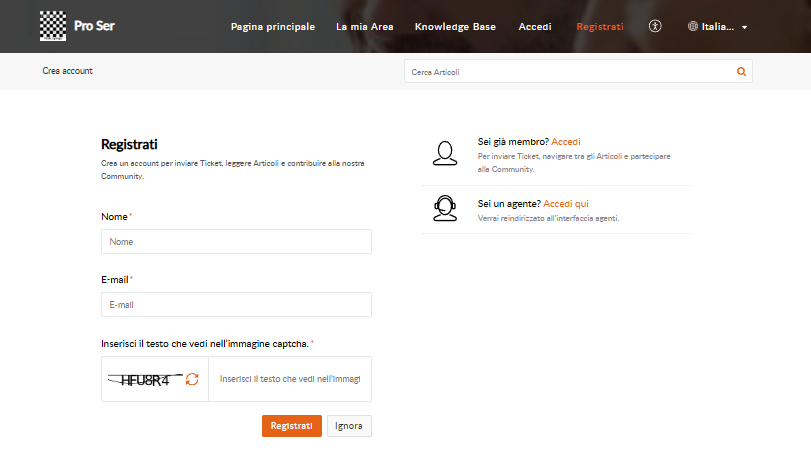Screen dimensions: 811x461
Task: Click the globe language icon
Action: (693, 26)
